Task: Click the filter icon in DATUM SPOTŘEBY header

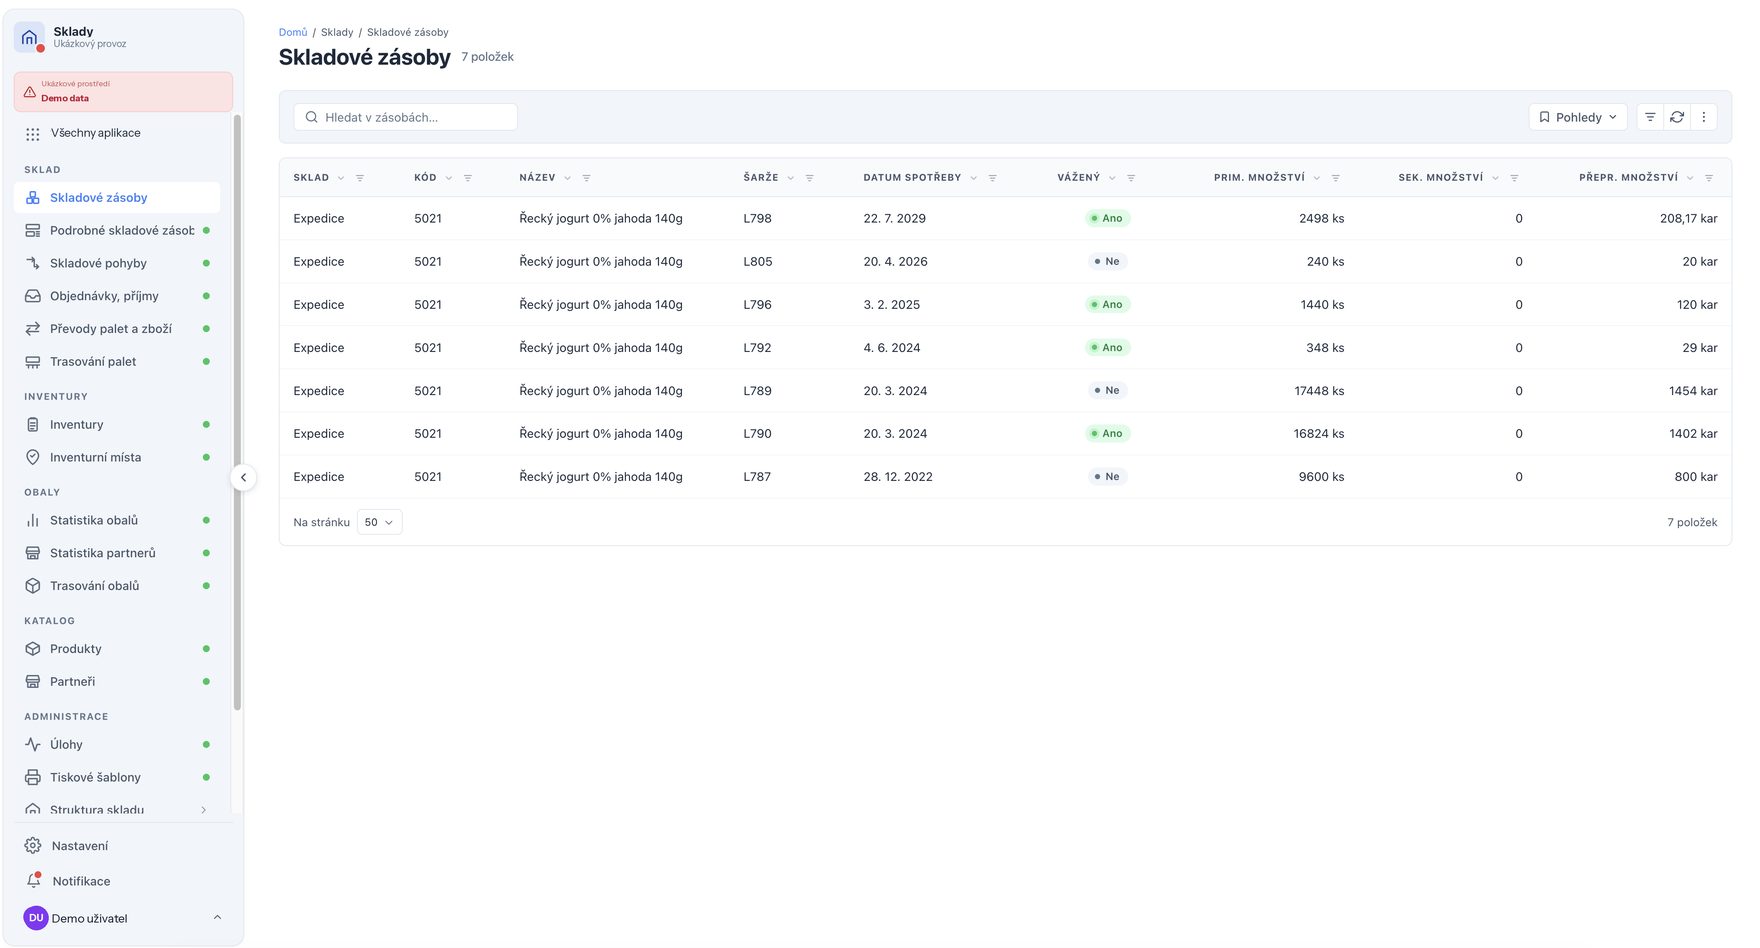Action: (993, 178)
